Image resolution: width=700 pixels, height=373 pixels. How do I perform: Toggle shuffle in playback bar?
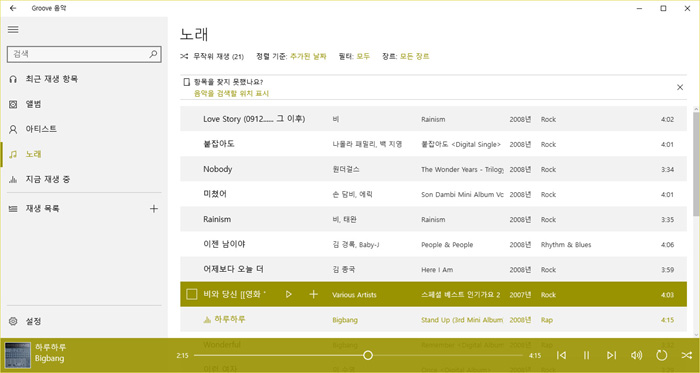coord(686,355)
